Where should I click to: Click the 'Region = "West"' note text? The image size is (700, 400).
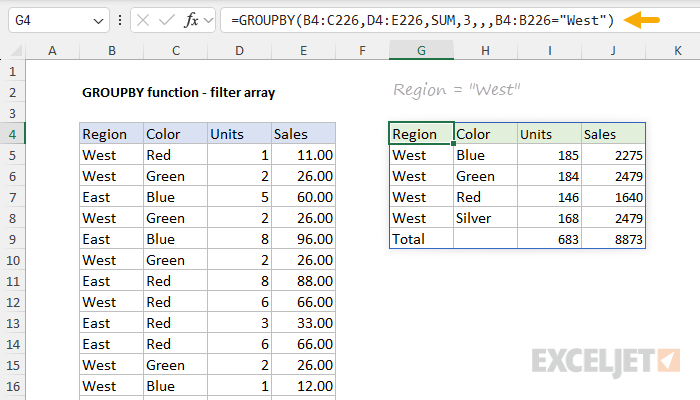point(457,90)
